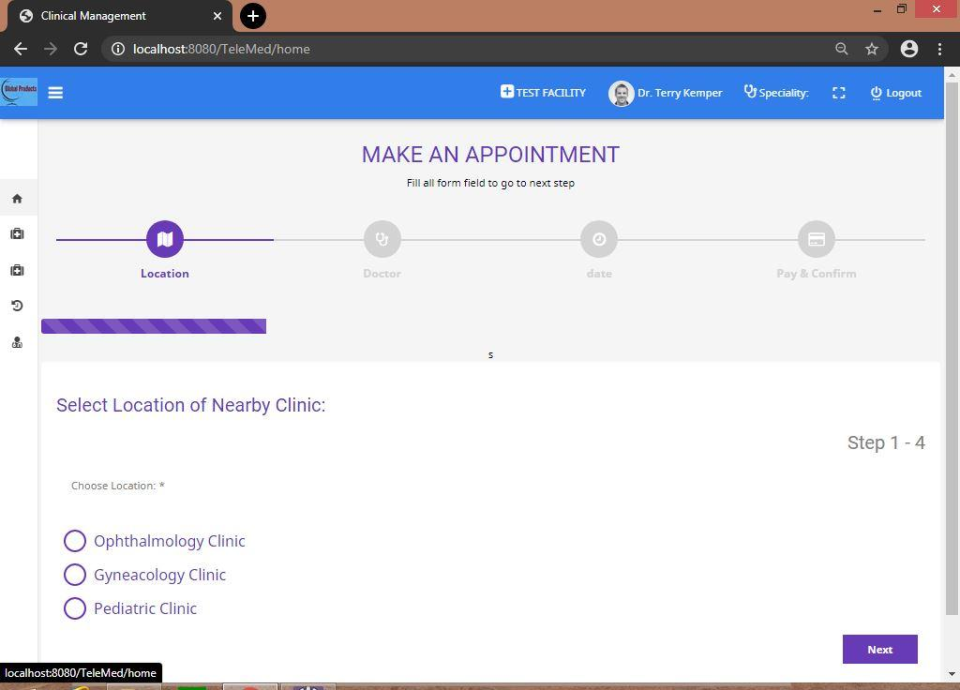
Task: Open the hamburger menu next to the logo
Action: pyautogui.click(x=55, y=92)
